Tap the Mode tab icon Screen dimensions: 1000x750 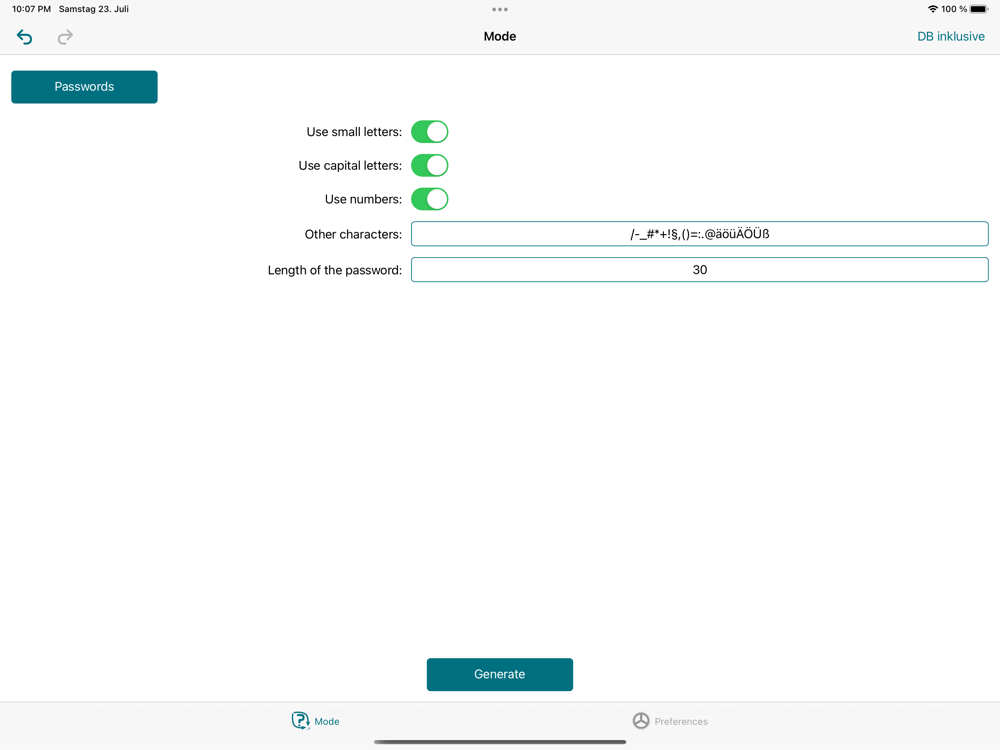tap(300, 721)
